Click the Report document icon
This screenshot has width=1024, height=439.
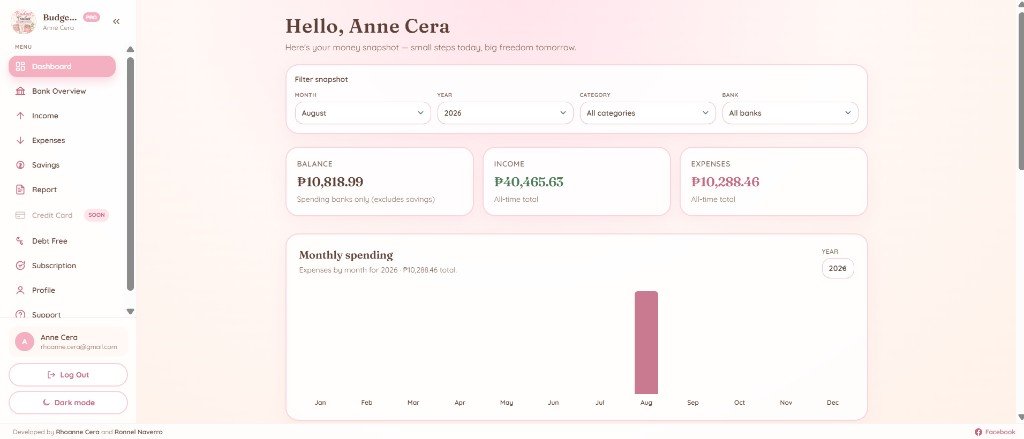tap(20, 190)
